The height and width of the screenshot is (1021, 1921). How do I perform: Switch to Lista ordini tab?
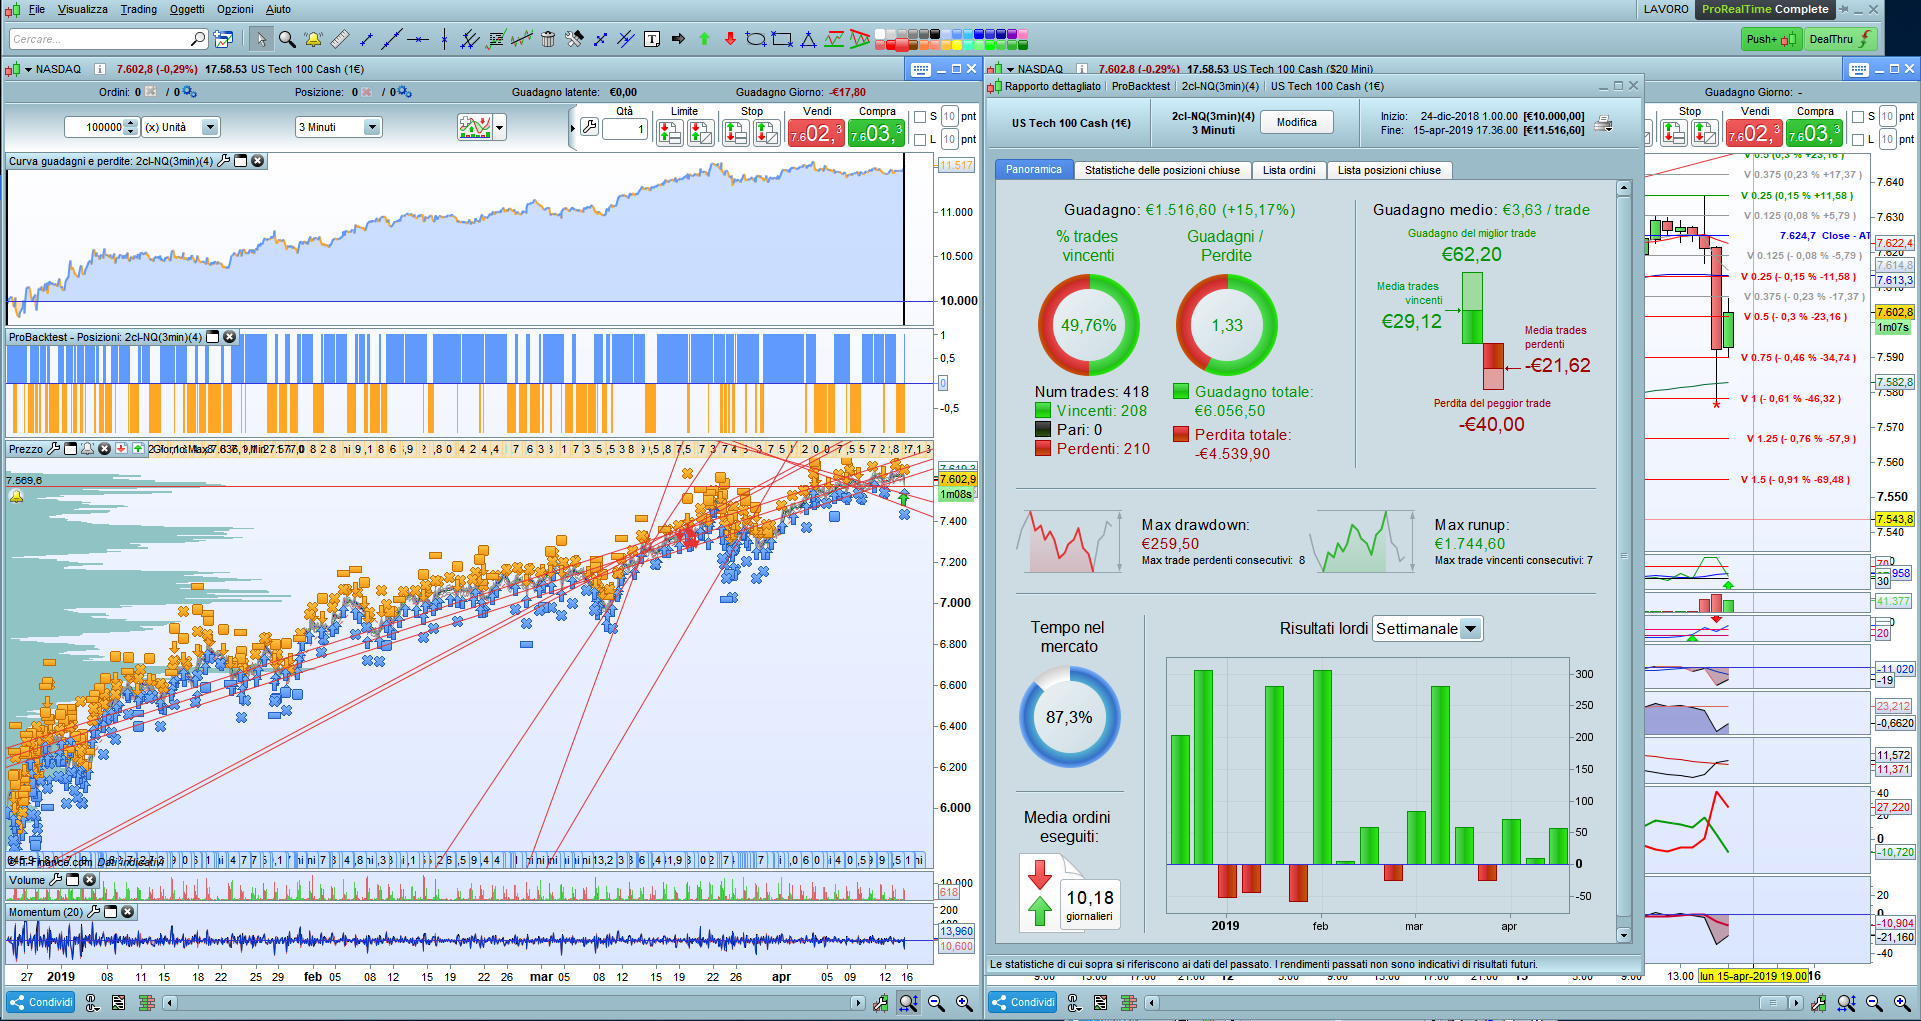[x=1289, y=170]
